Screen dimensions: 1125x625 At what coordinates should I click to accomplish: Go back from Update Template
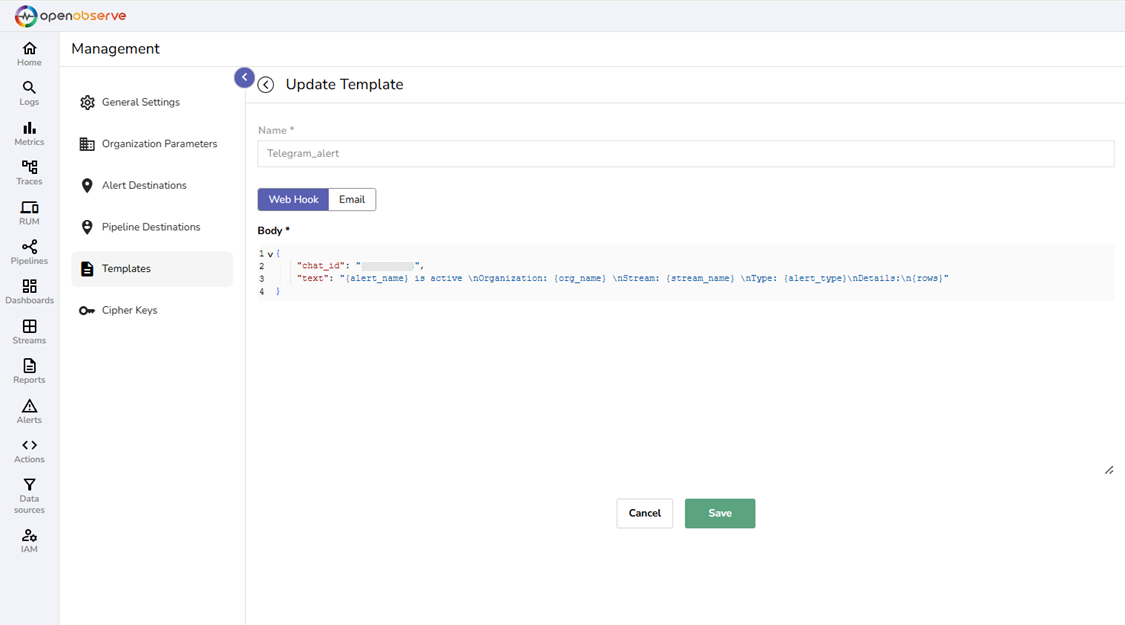266,85
